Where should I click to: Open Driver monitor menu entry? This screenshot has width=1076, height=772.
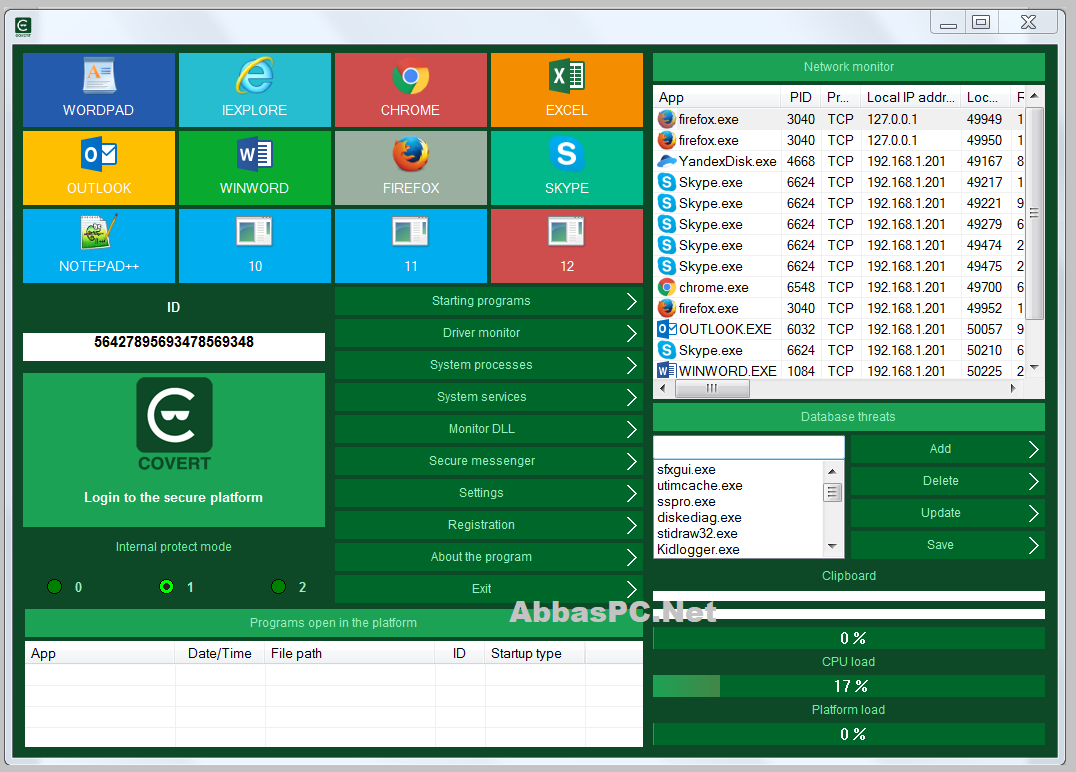489,333
